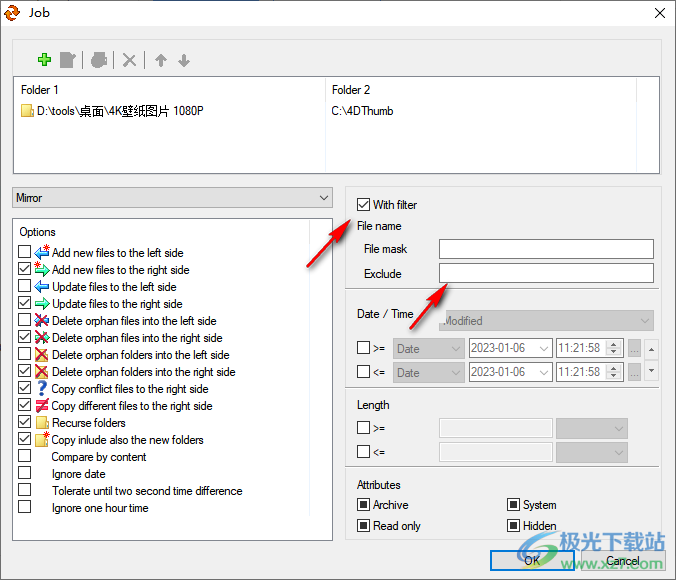Click crossed folder icon for orphan folders right side
Screen dimensions: 676x580
coord(42,372)
